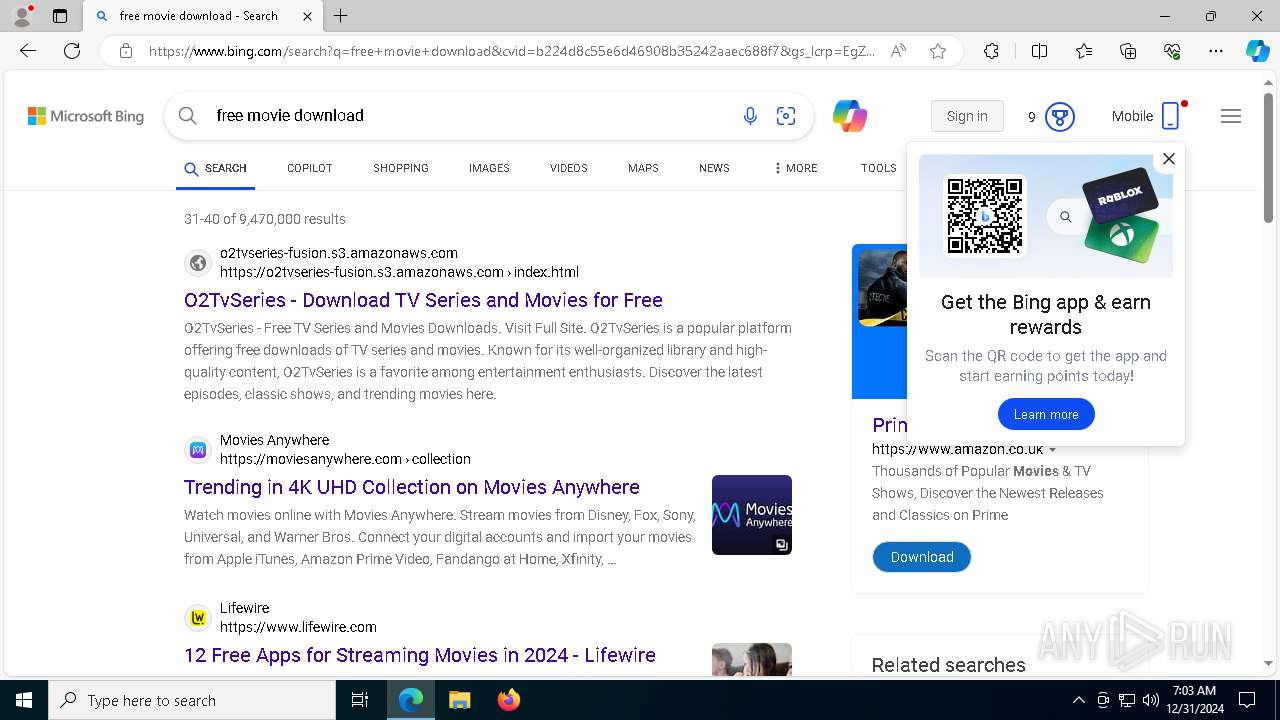This screenshot has height=720, width=1280.
Task: Open the Windows Start menu
Action: tap(24, 700)
